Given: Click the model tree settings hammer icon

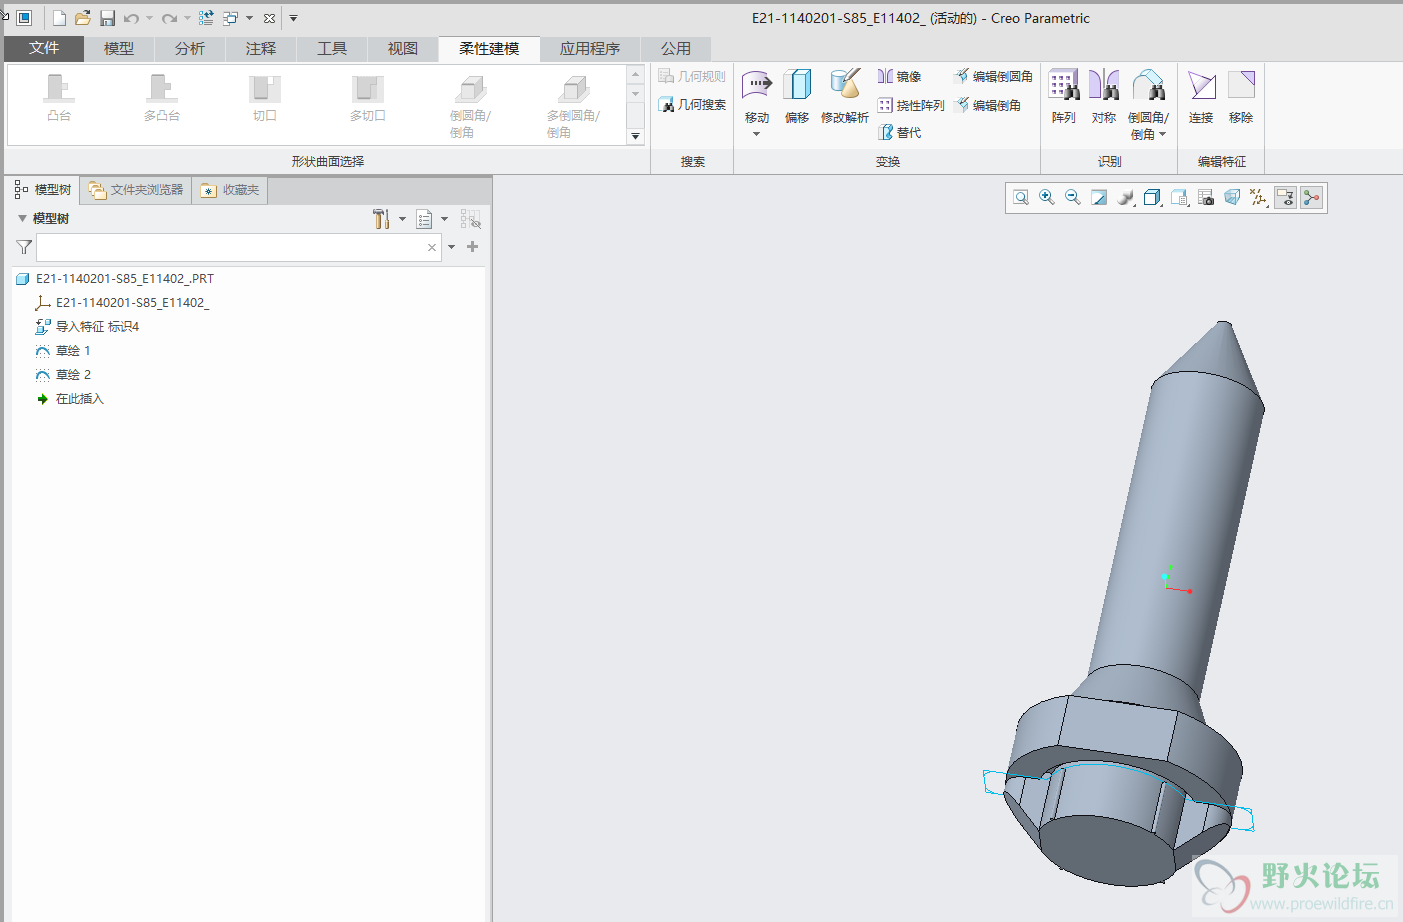Looking at the screenshot, I should point(380,219).
